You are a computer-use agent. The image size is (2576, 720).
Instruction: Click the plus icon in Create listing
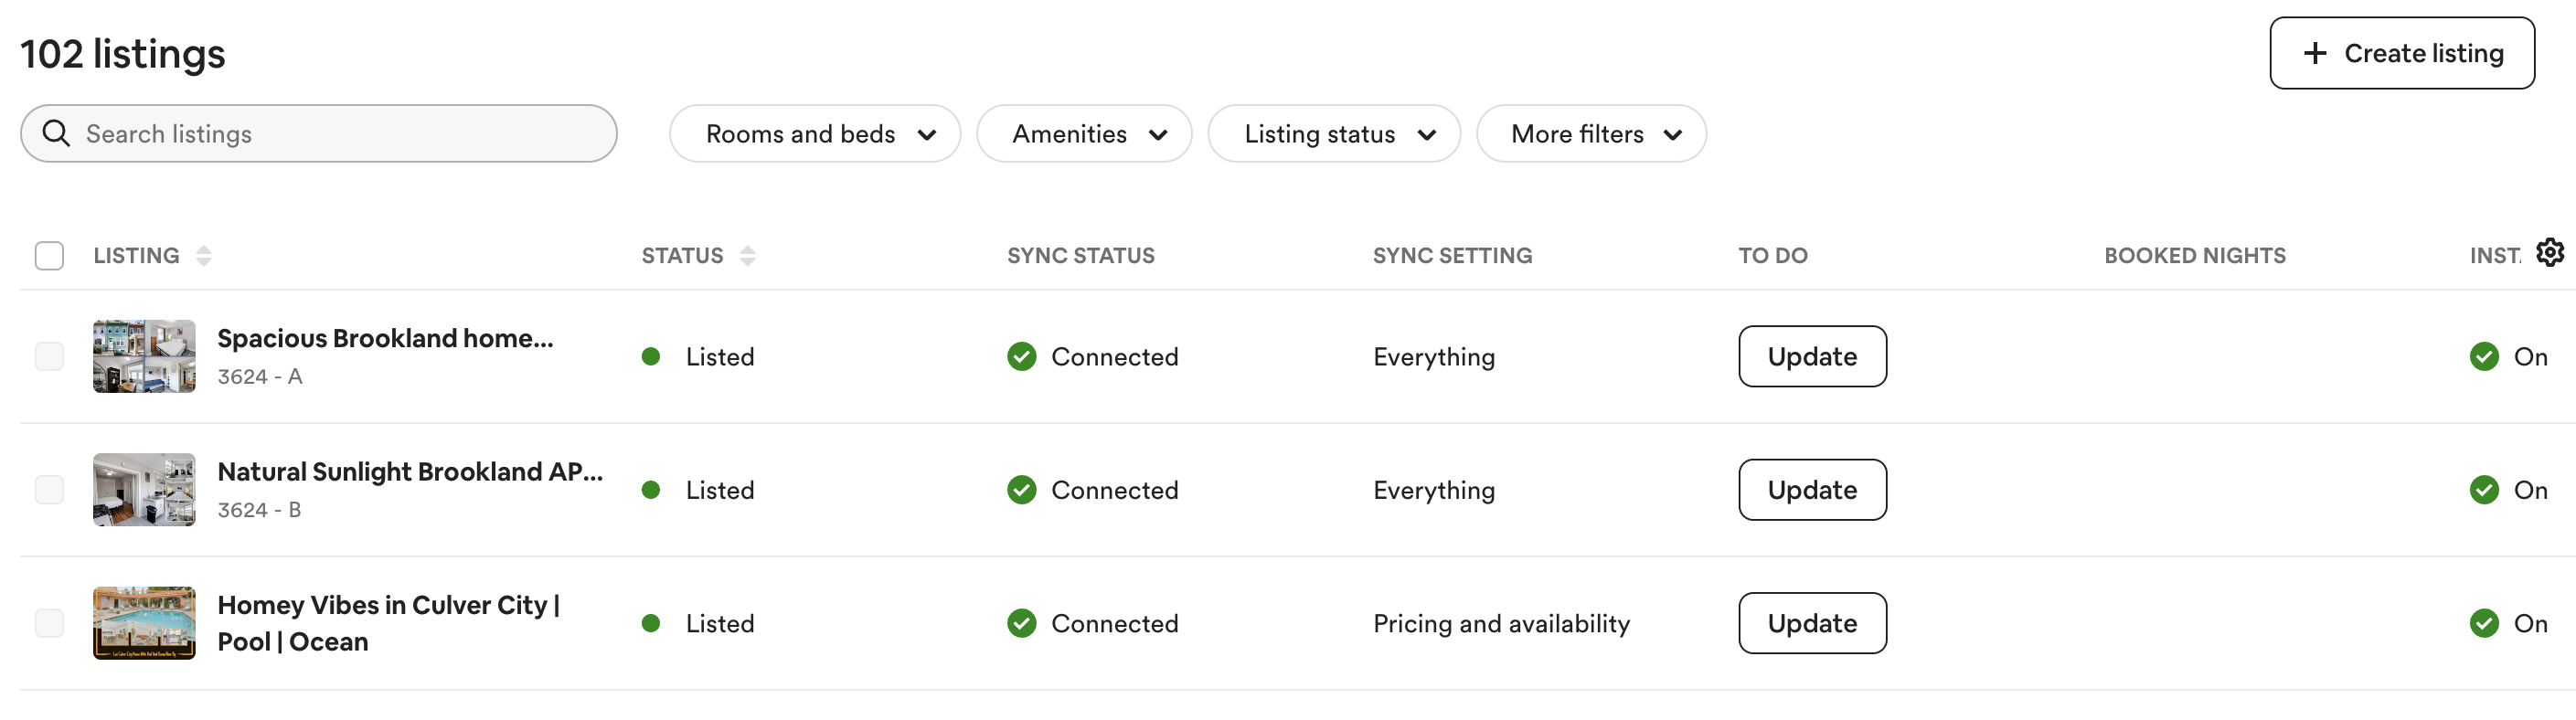[2314, 53]
